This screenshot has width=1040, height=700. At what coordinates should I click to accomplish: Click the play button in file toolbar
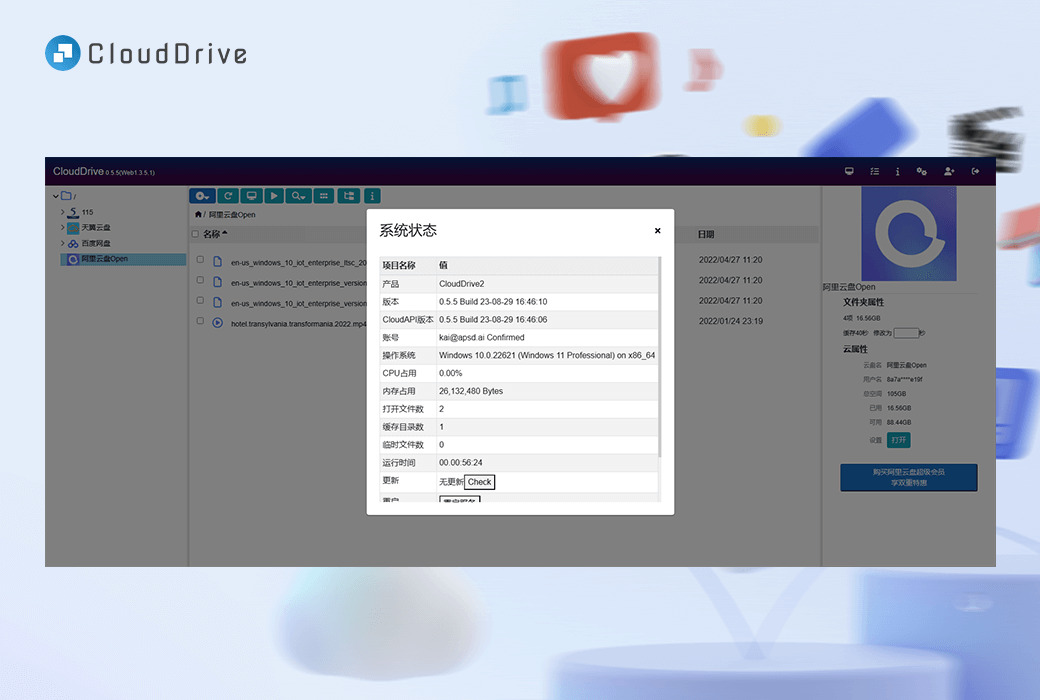click(273, 196)
